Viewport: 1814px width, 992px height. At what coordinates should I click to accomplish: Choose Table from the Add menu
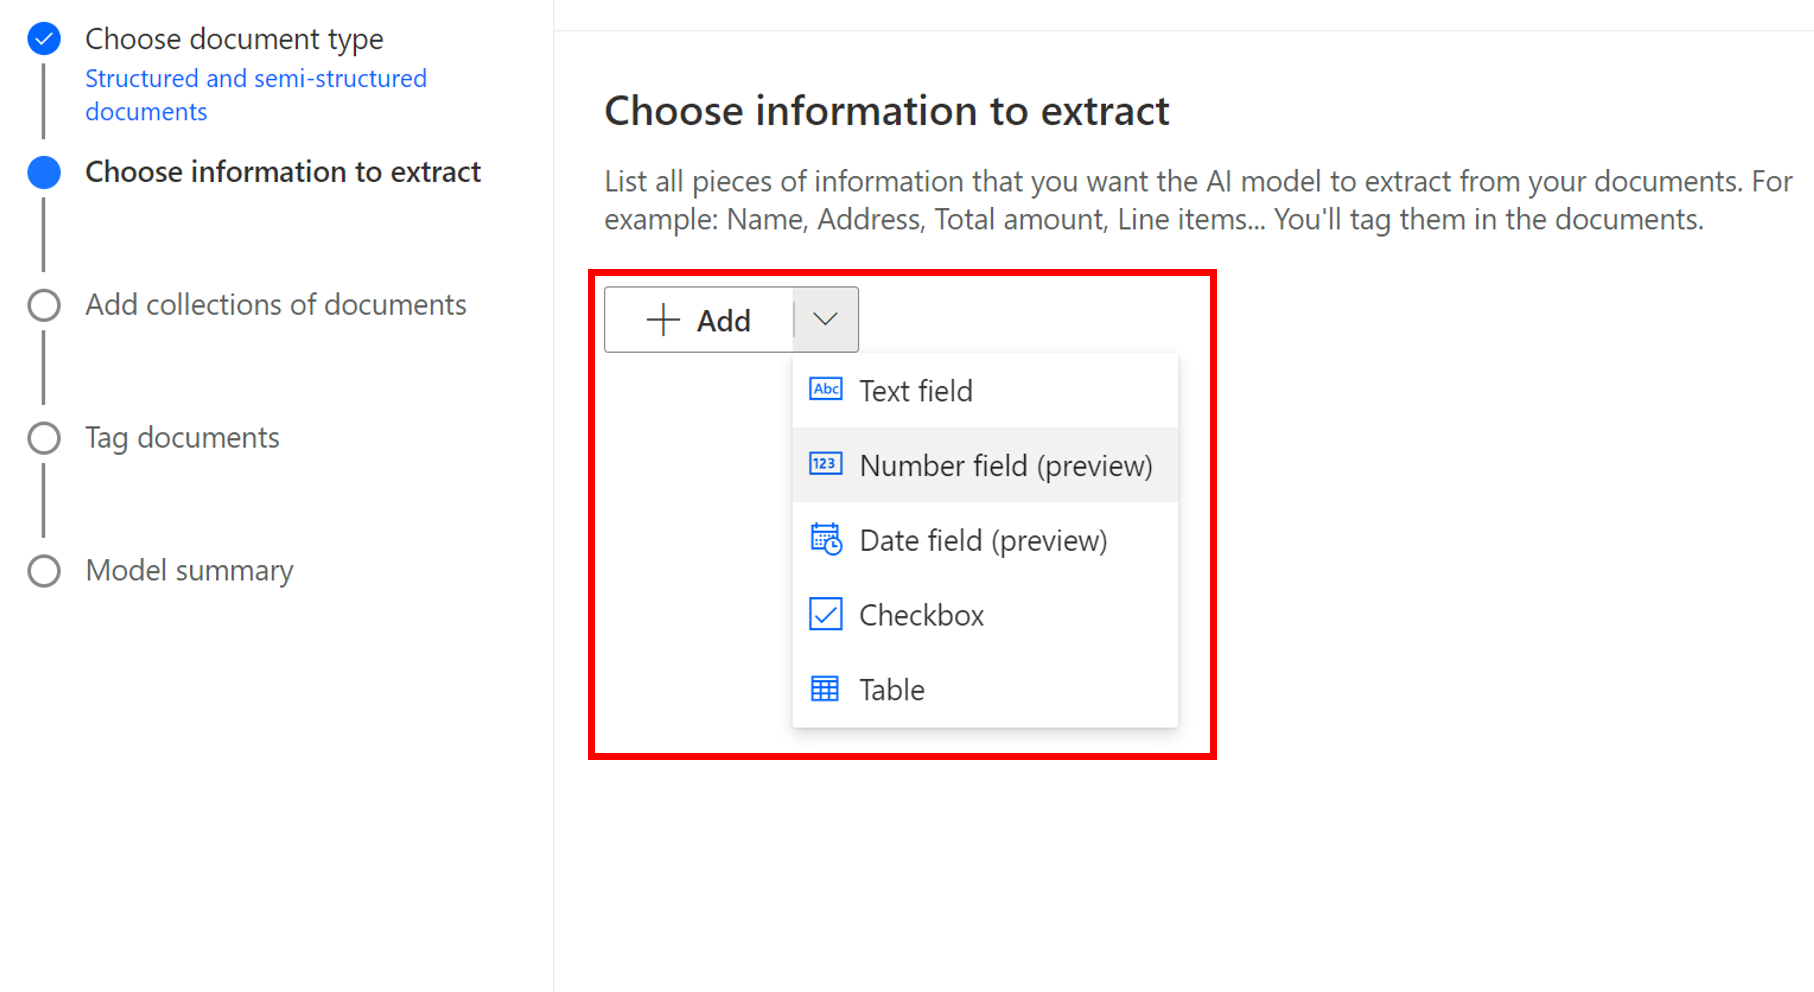(x=985, y=690)
